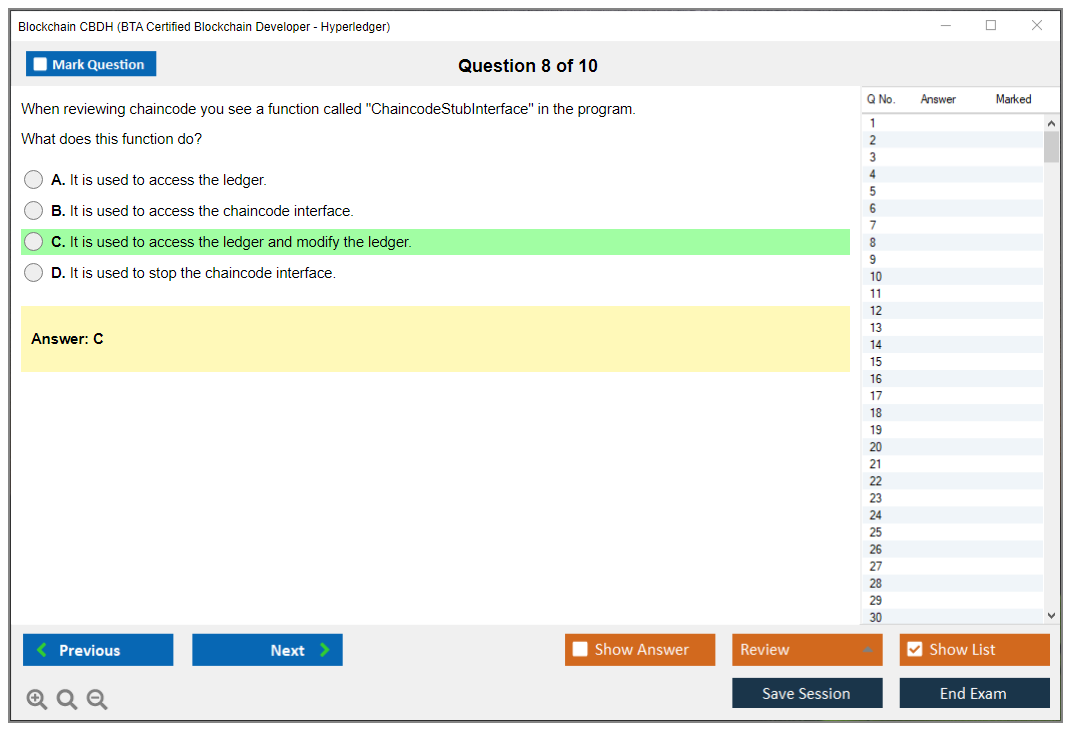Image resolution: width=1075 pixels, height=735 pixels.
Task: Maximize the exam application window
Action: click(x=991, y=26)
